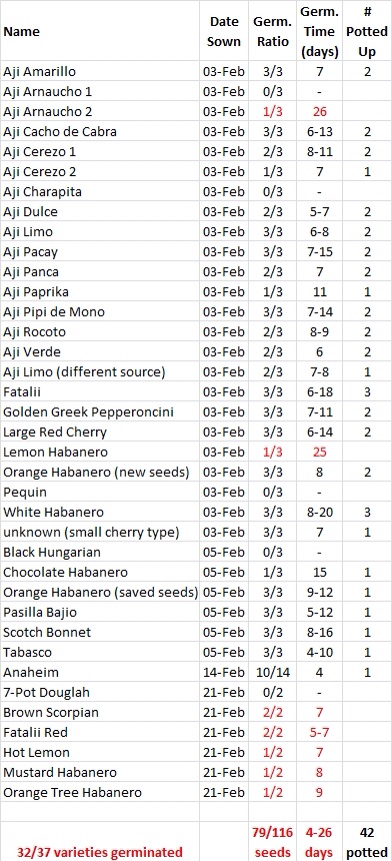Select the Germ. Time (days) header
Screen dimensions: 392x861
point(320,31)
